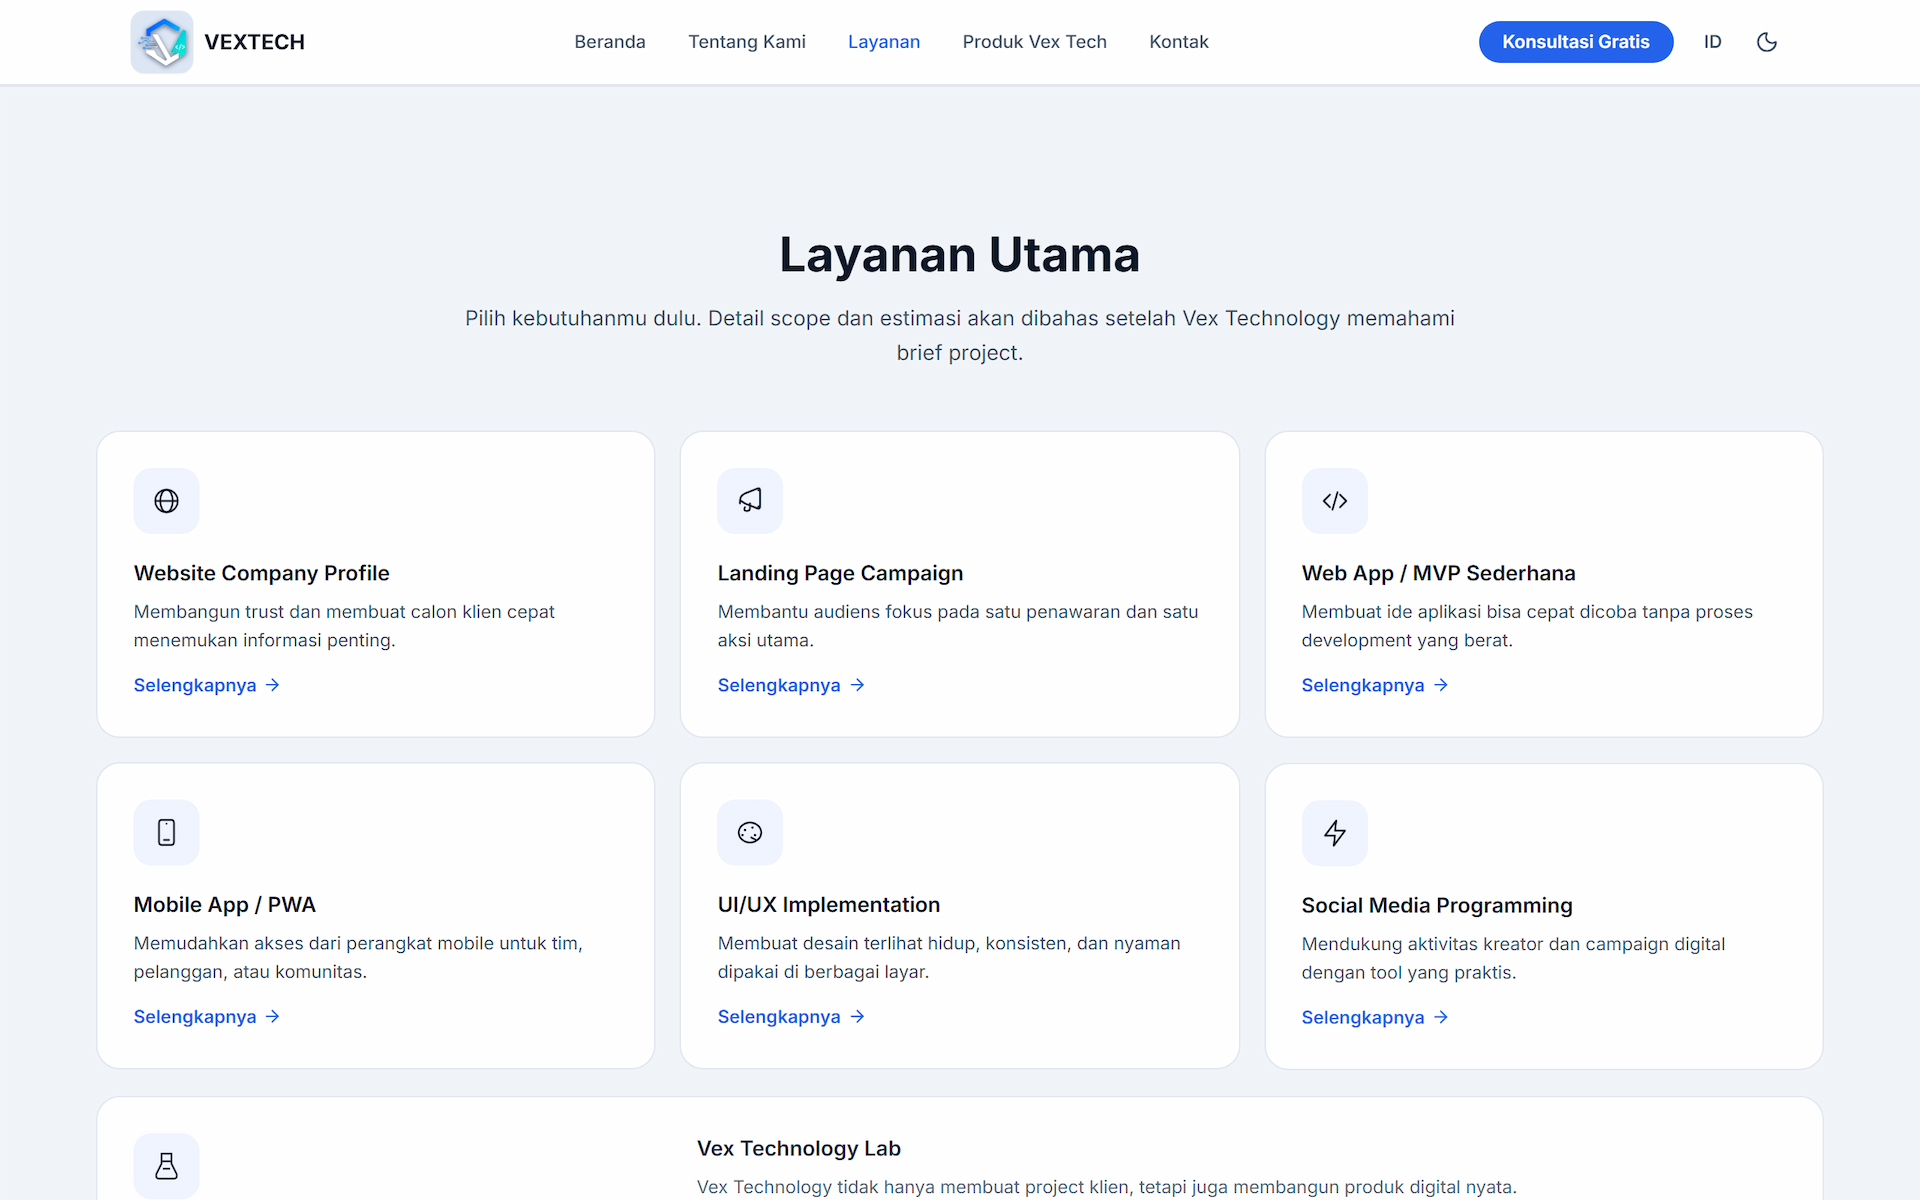
Task: Click the VEXTECH brand name text
Action: tap(255, 42)
